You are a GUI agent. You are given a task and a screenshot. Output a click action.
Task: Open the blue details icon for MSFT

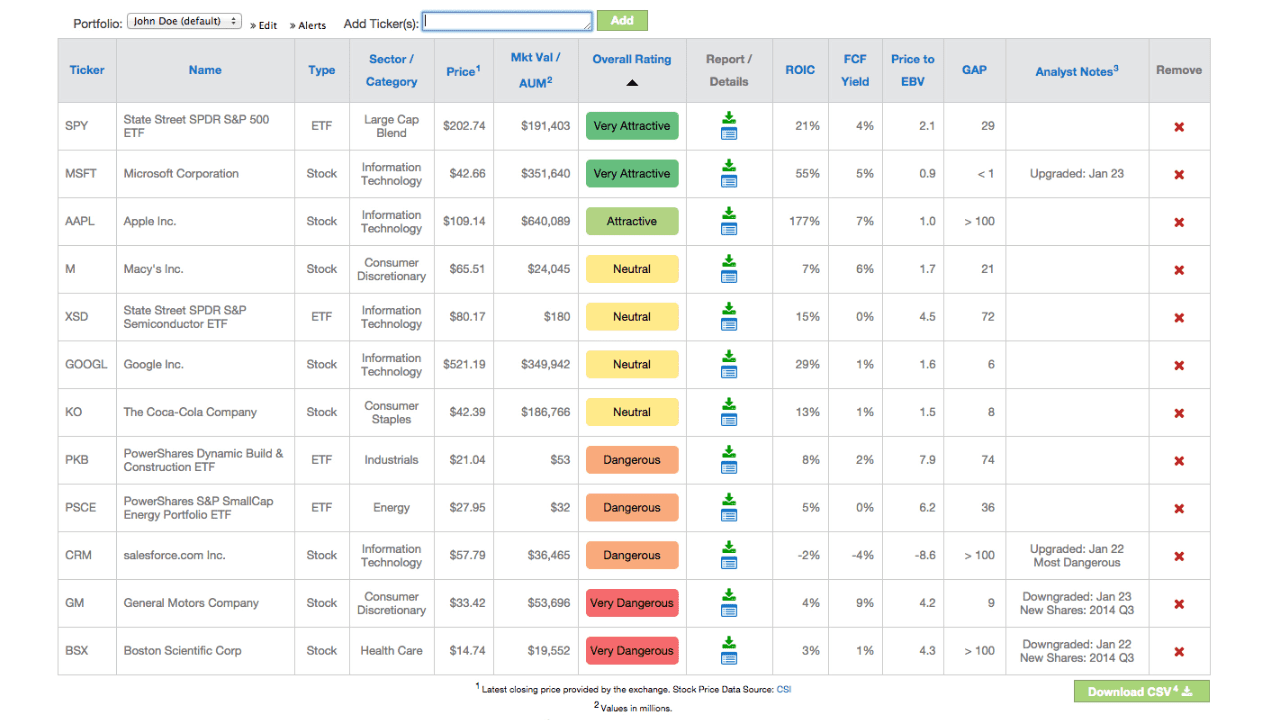729,181
